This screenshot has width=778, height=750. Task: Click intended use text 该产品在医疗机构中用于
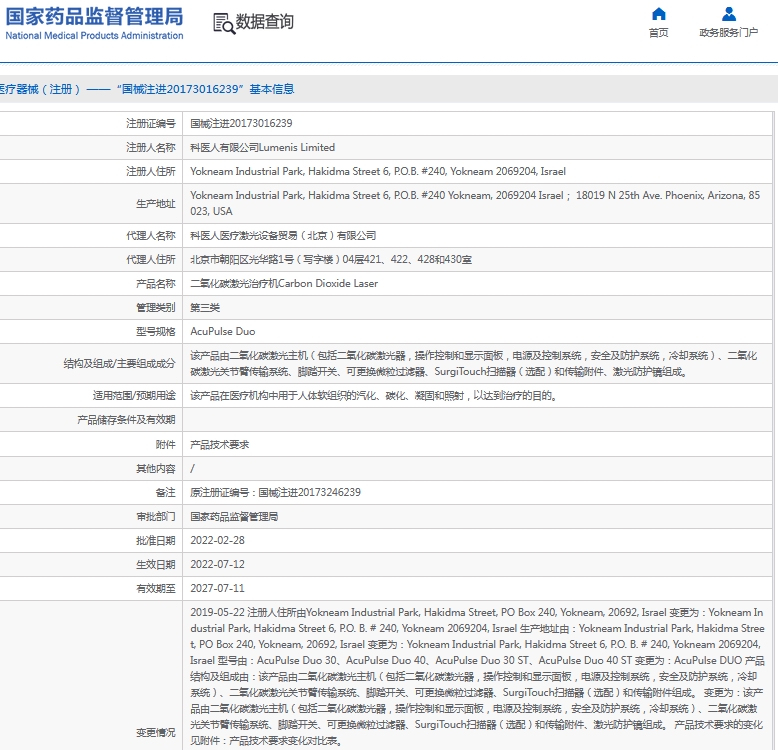tap(374, 395)
